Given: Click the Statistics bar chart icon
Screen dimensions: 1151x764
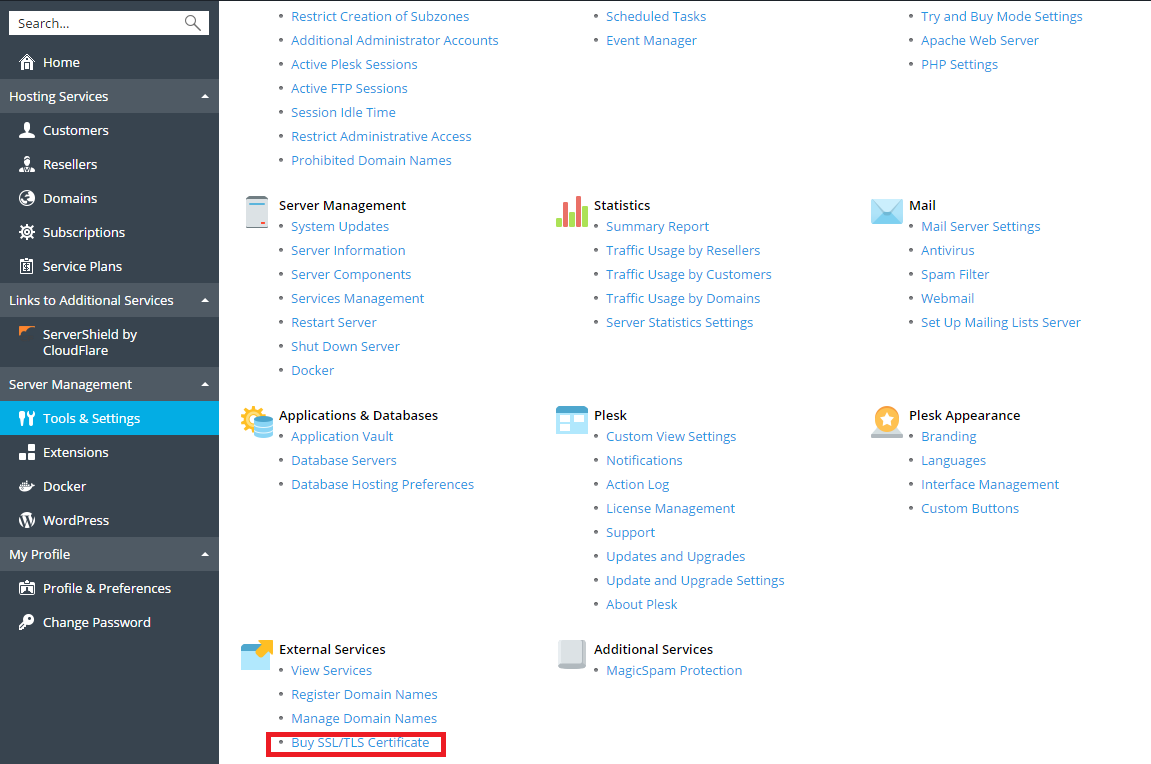Looking at the screenshot, I should pos(572,212).
